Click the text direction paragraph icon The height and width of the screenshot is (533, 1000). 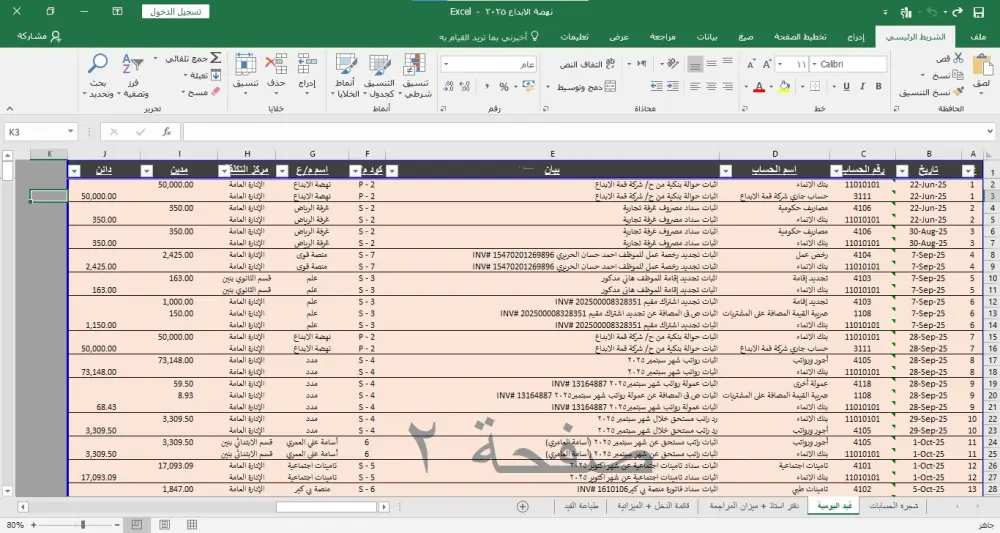(x=642, y=64)
